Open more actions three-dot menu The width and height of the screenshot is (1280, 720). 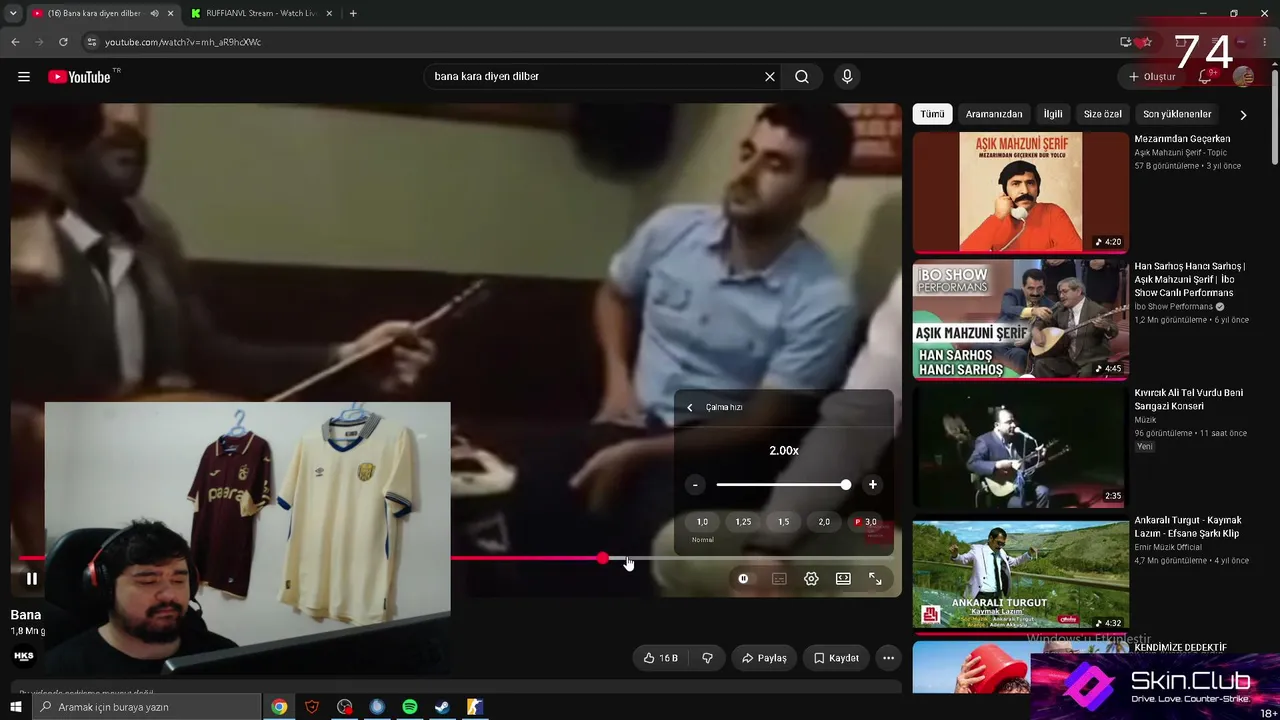888,658
